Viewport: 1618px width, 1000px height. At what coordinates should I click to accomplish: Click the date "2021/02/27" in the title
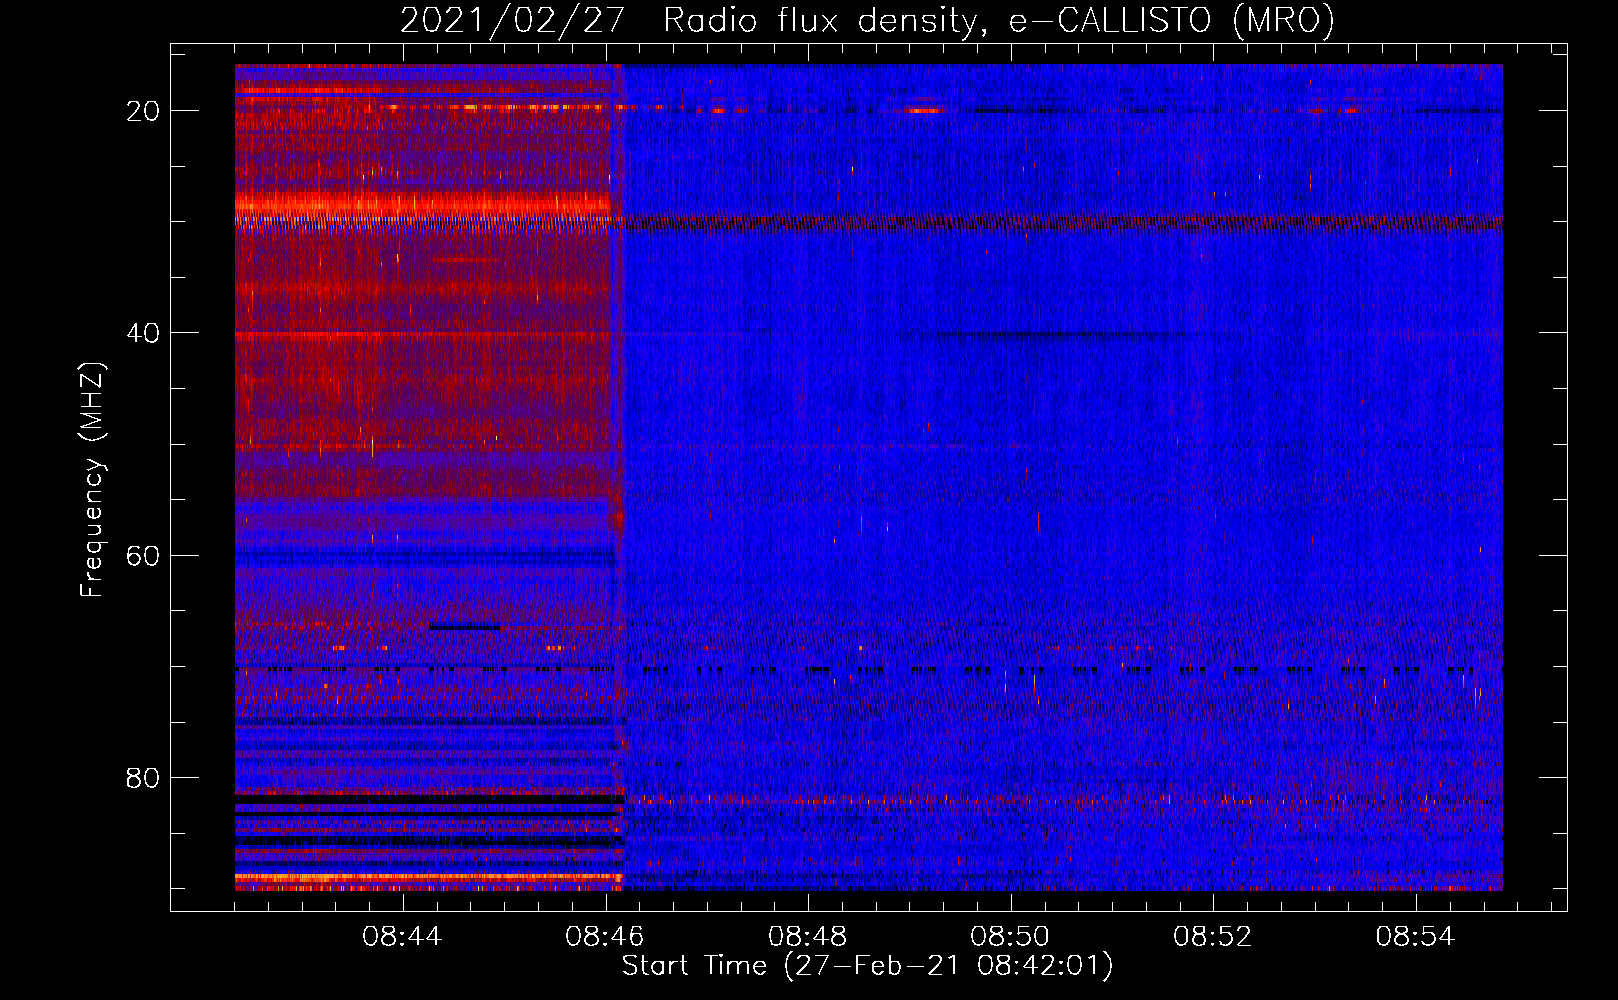(x=514, y=20)
